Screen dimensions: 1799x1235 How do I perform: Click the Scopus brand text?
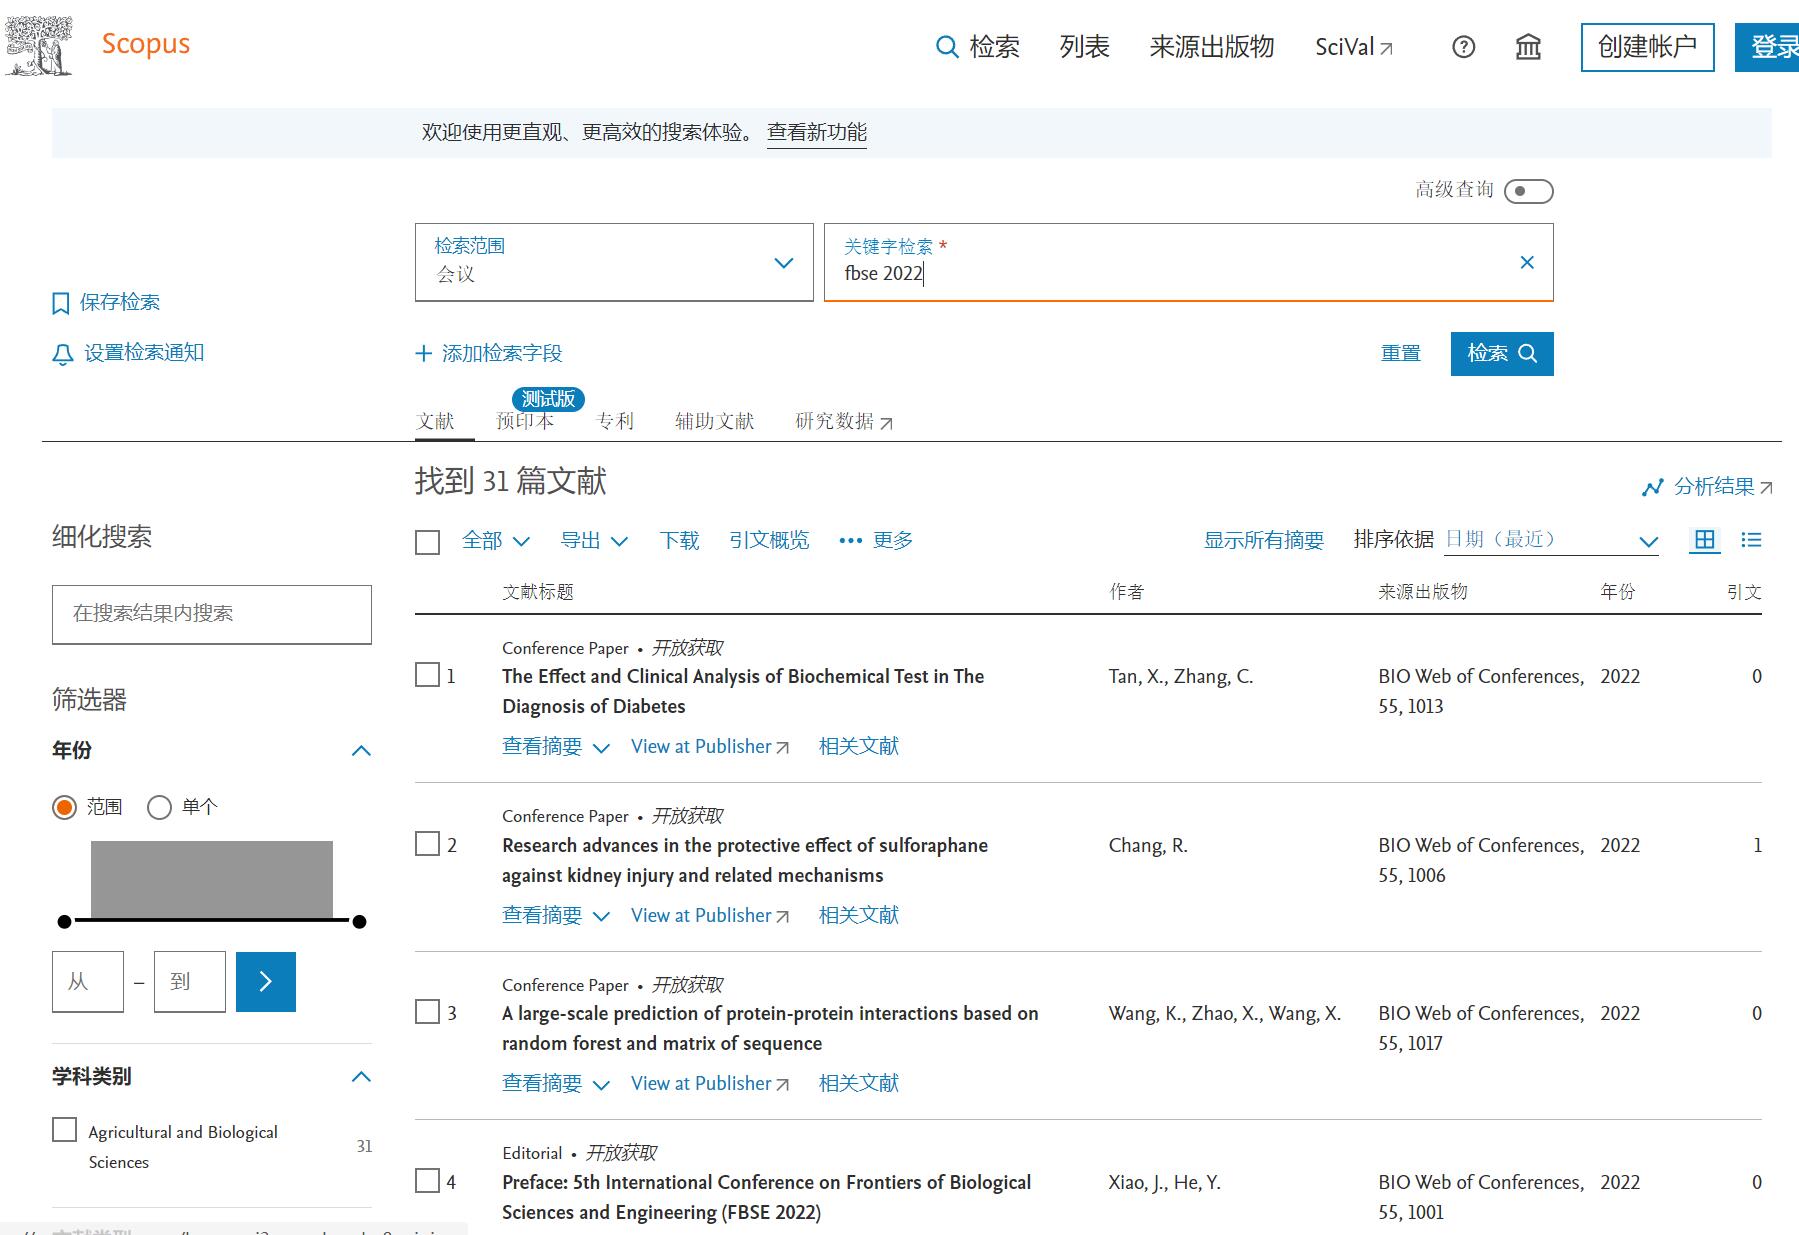point(146,45)
